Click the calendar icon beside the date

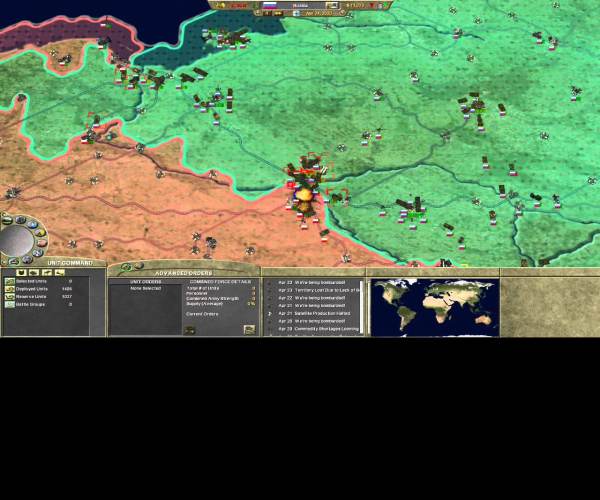tap(296, 13)
